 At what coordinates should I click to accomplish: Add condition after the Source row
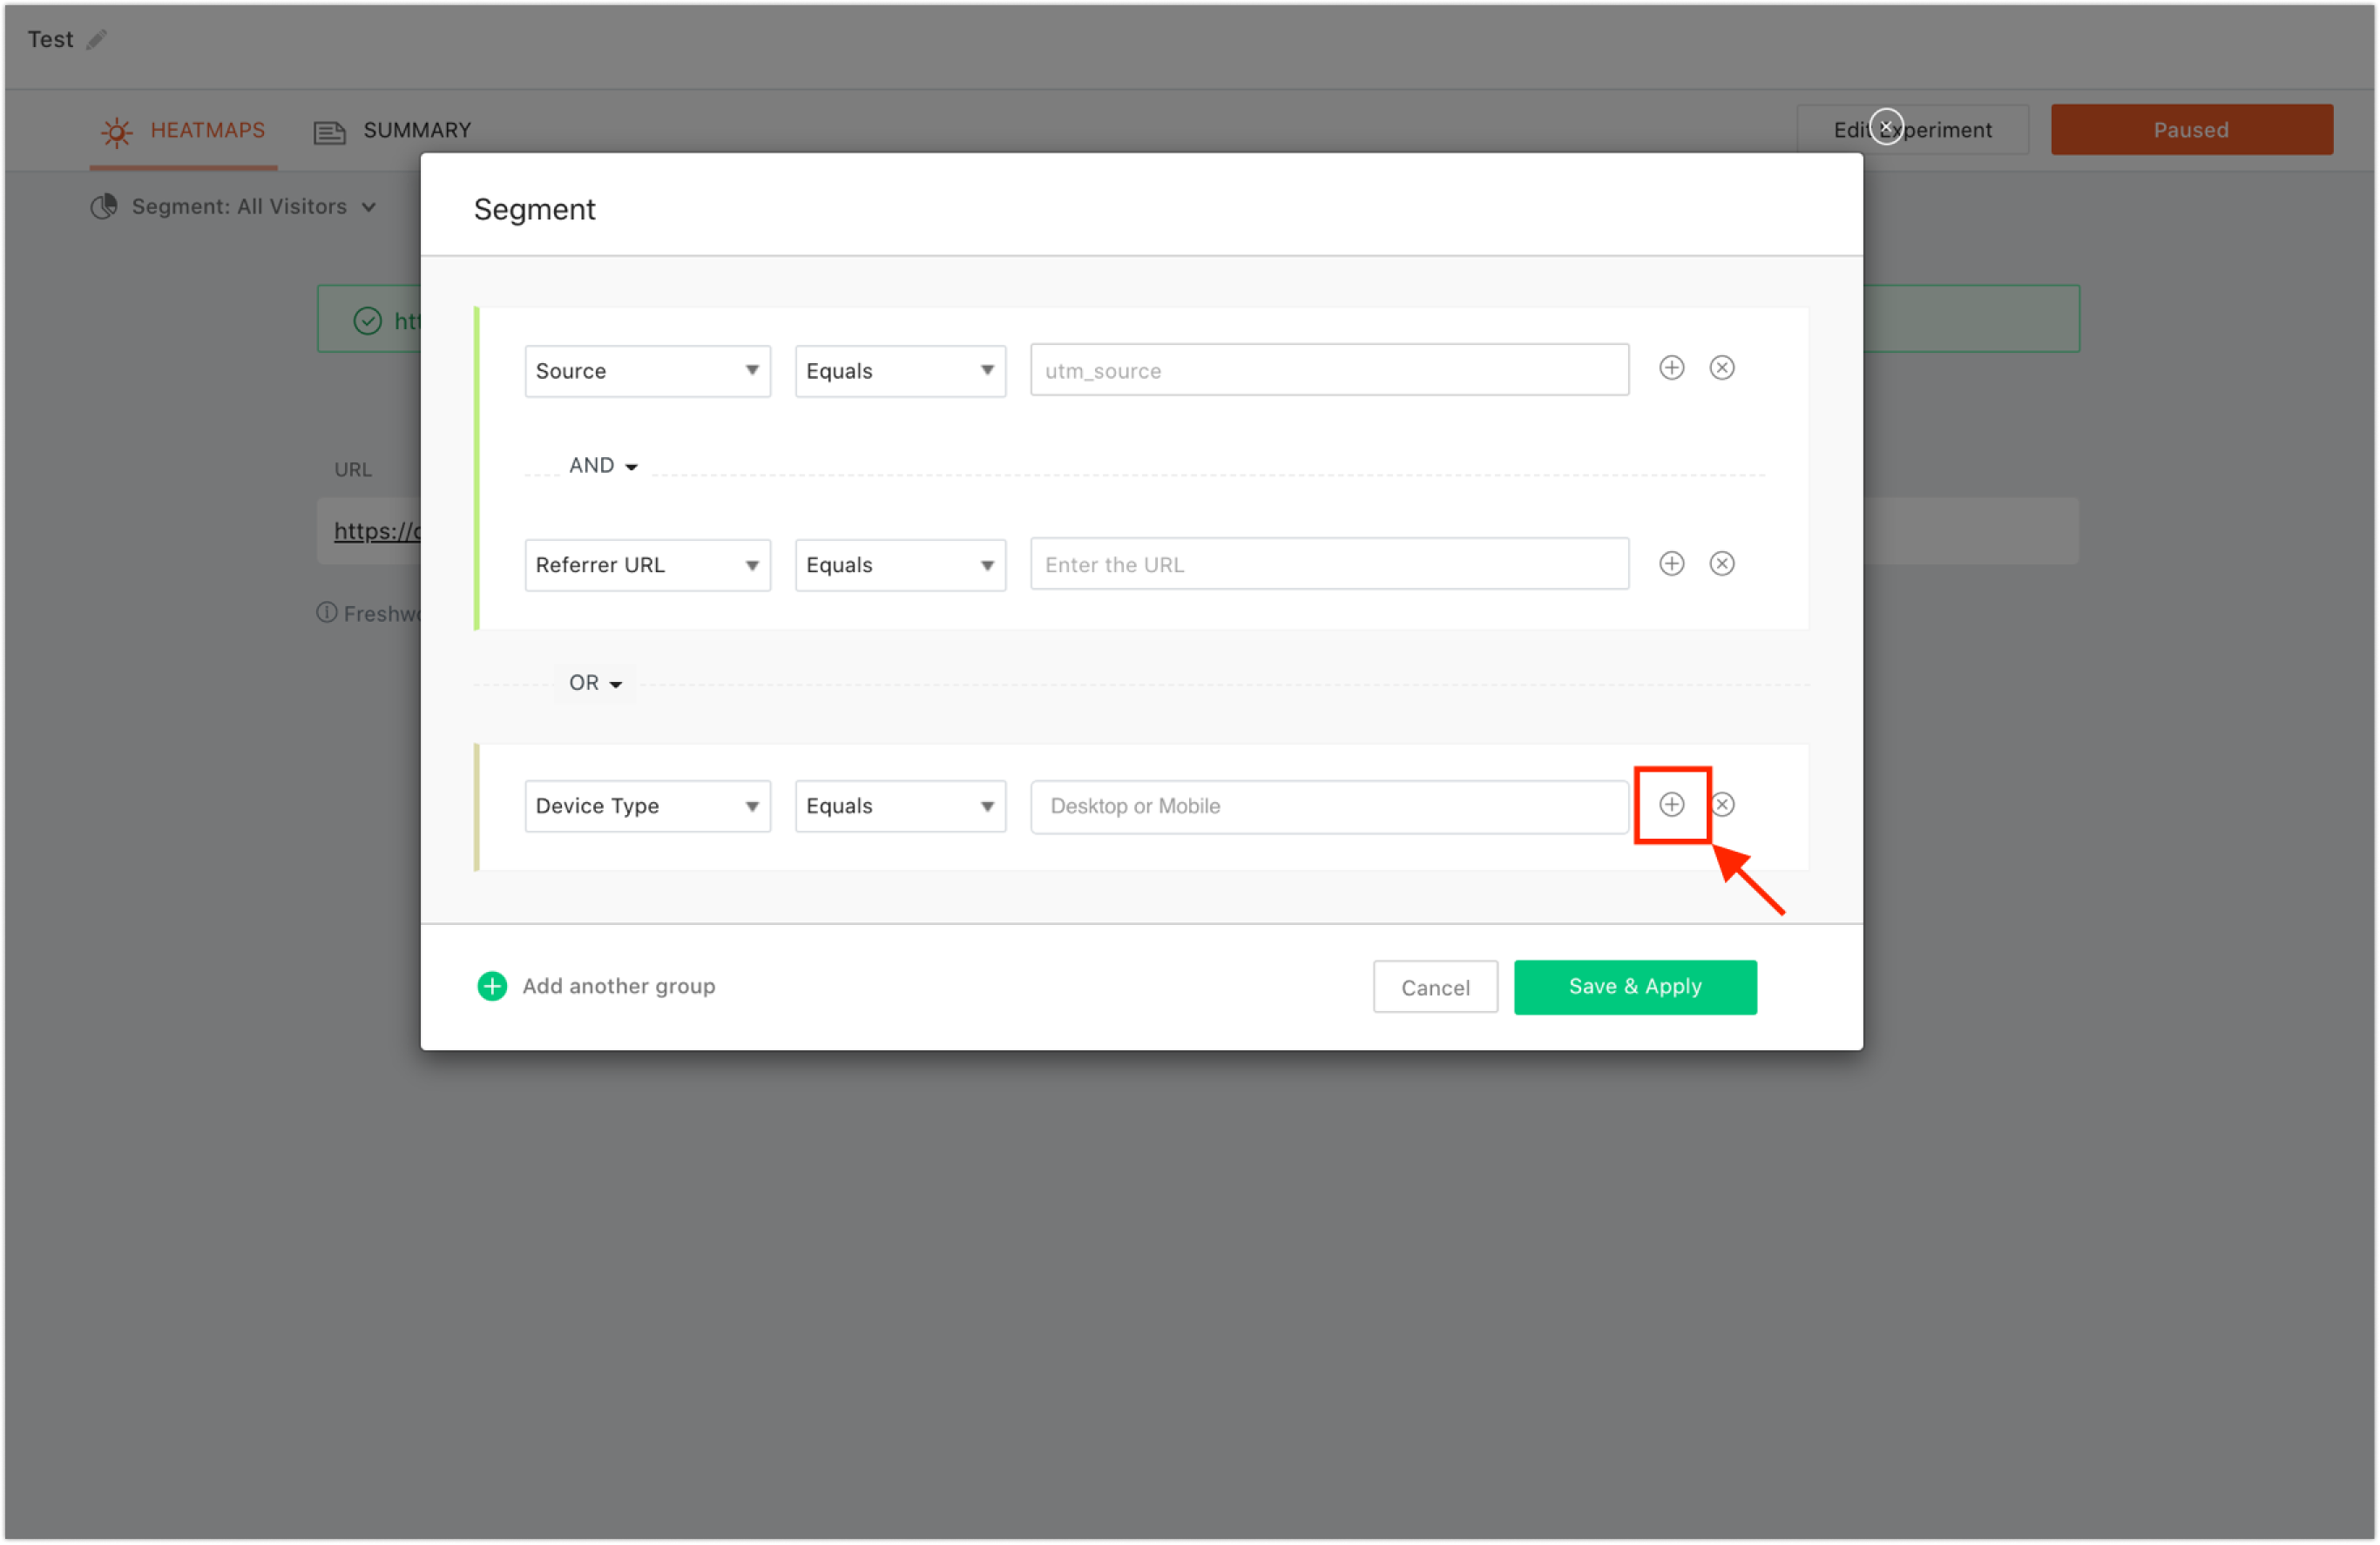pyautogui.click(x=1671, y=368)
